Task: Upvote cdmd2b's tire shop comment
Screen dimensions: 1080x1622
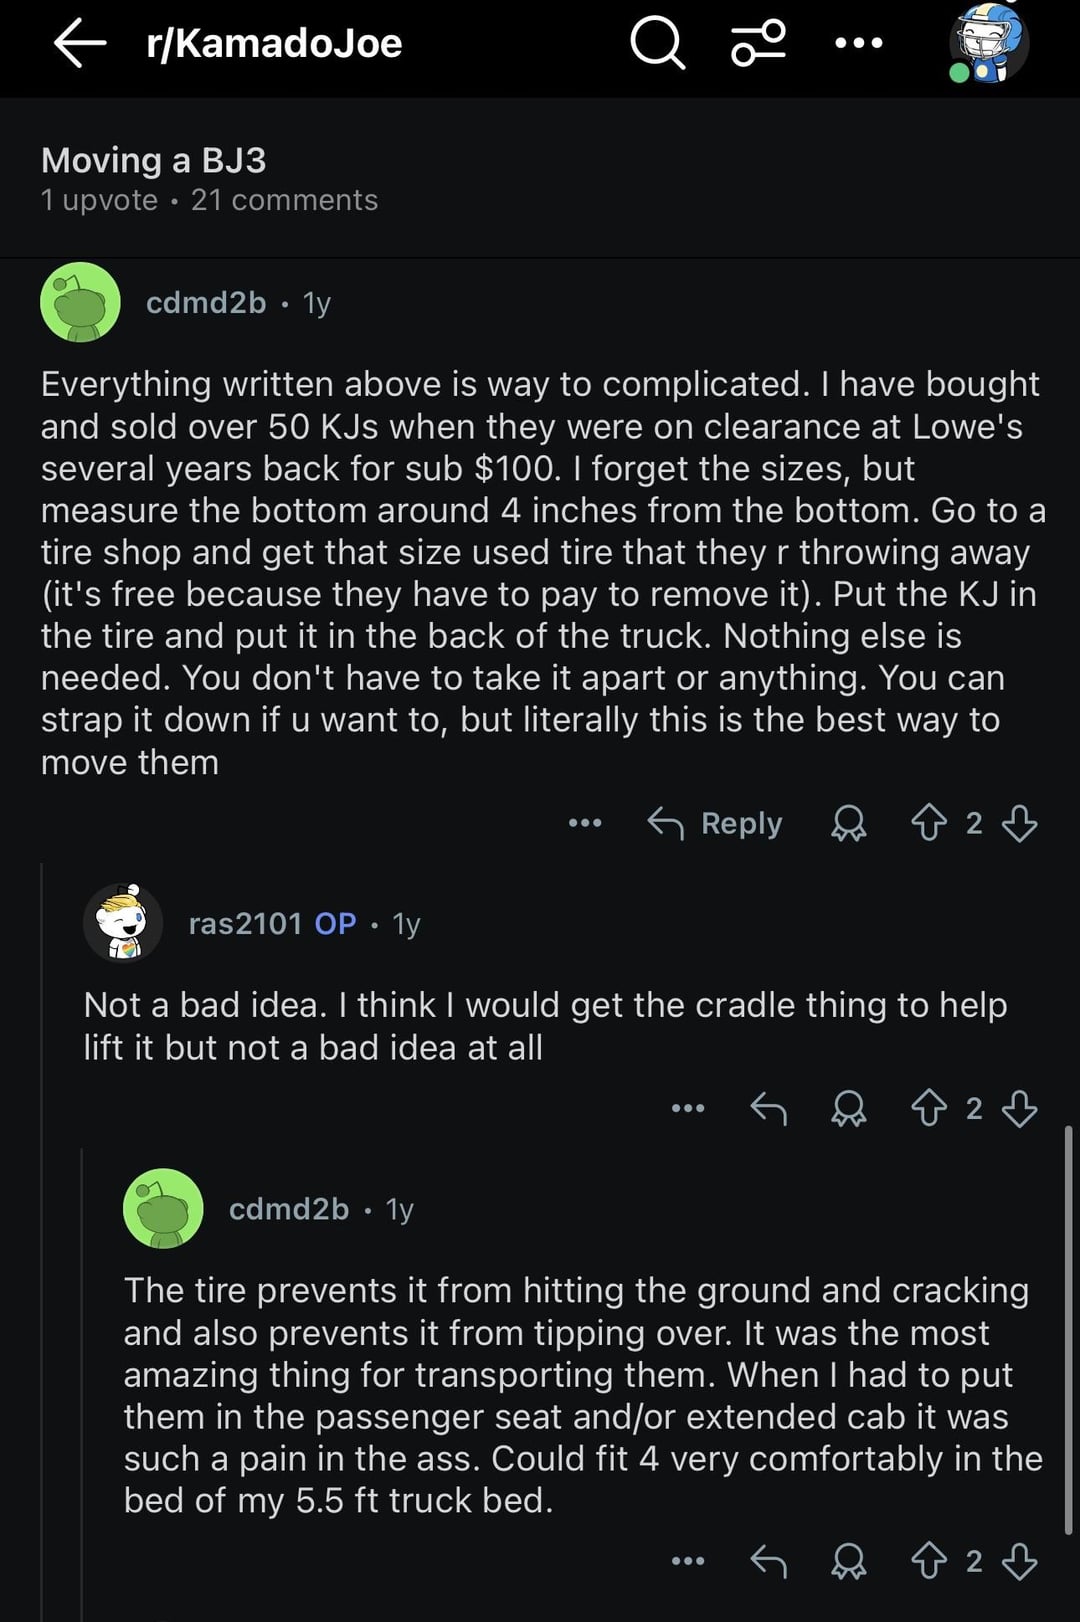Action: click(929, 823)
